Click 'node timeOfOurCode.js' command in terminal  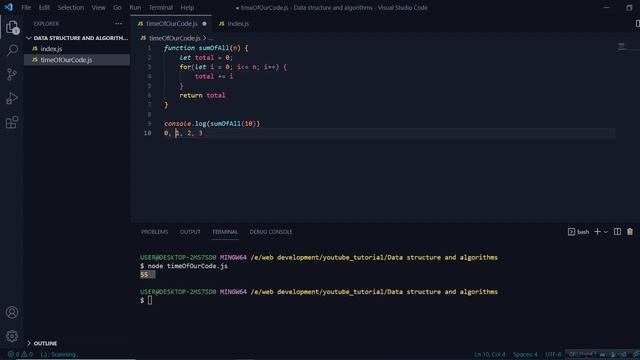point(187,266)
